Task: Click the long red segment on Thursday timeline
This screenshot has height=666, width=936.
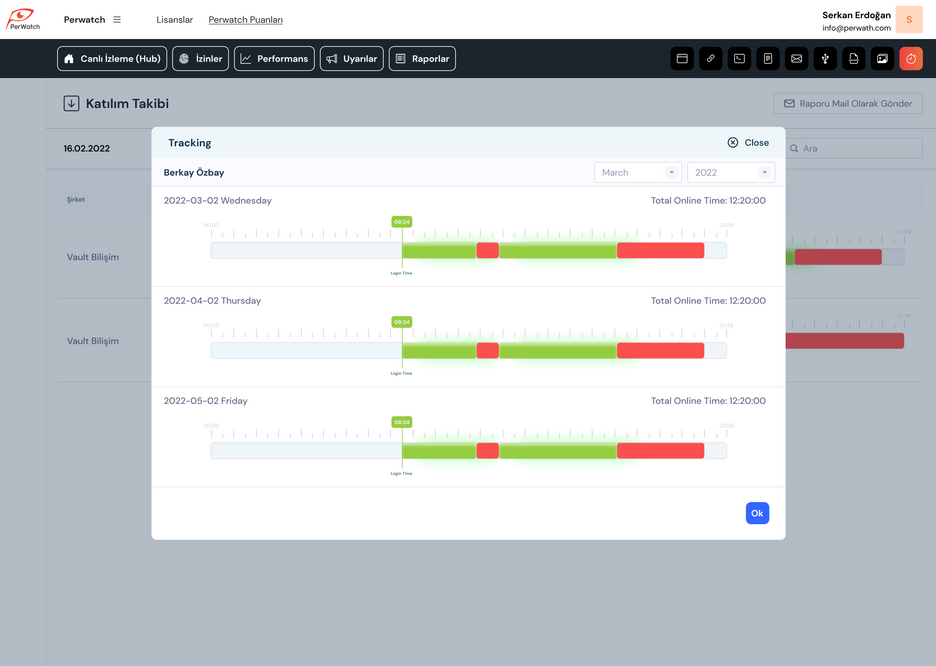Action: (x=661, y=351)
